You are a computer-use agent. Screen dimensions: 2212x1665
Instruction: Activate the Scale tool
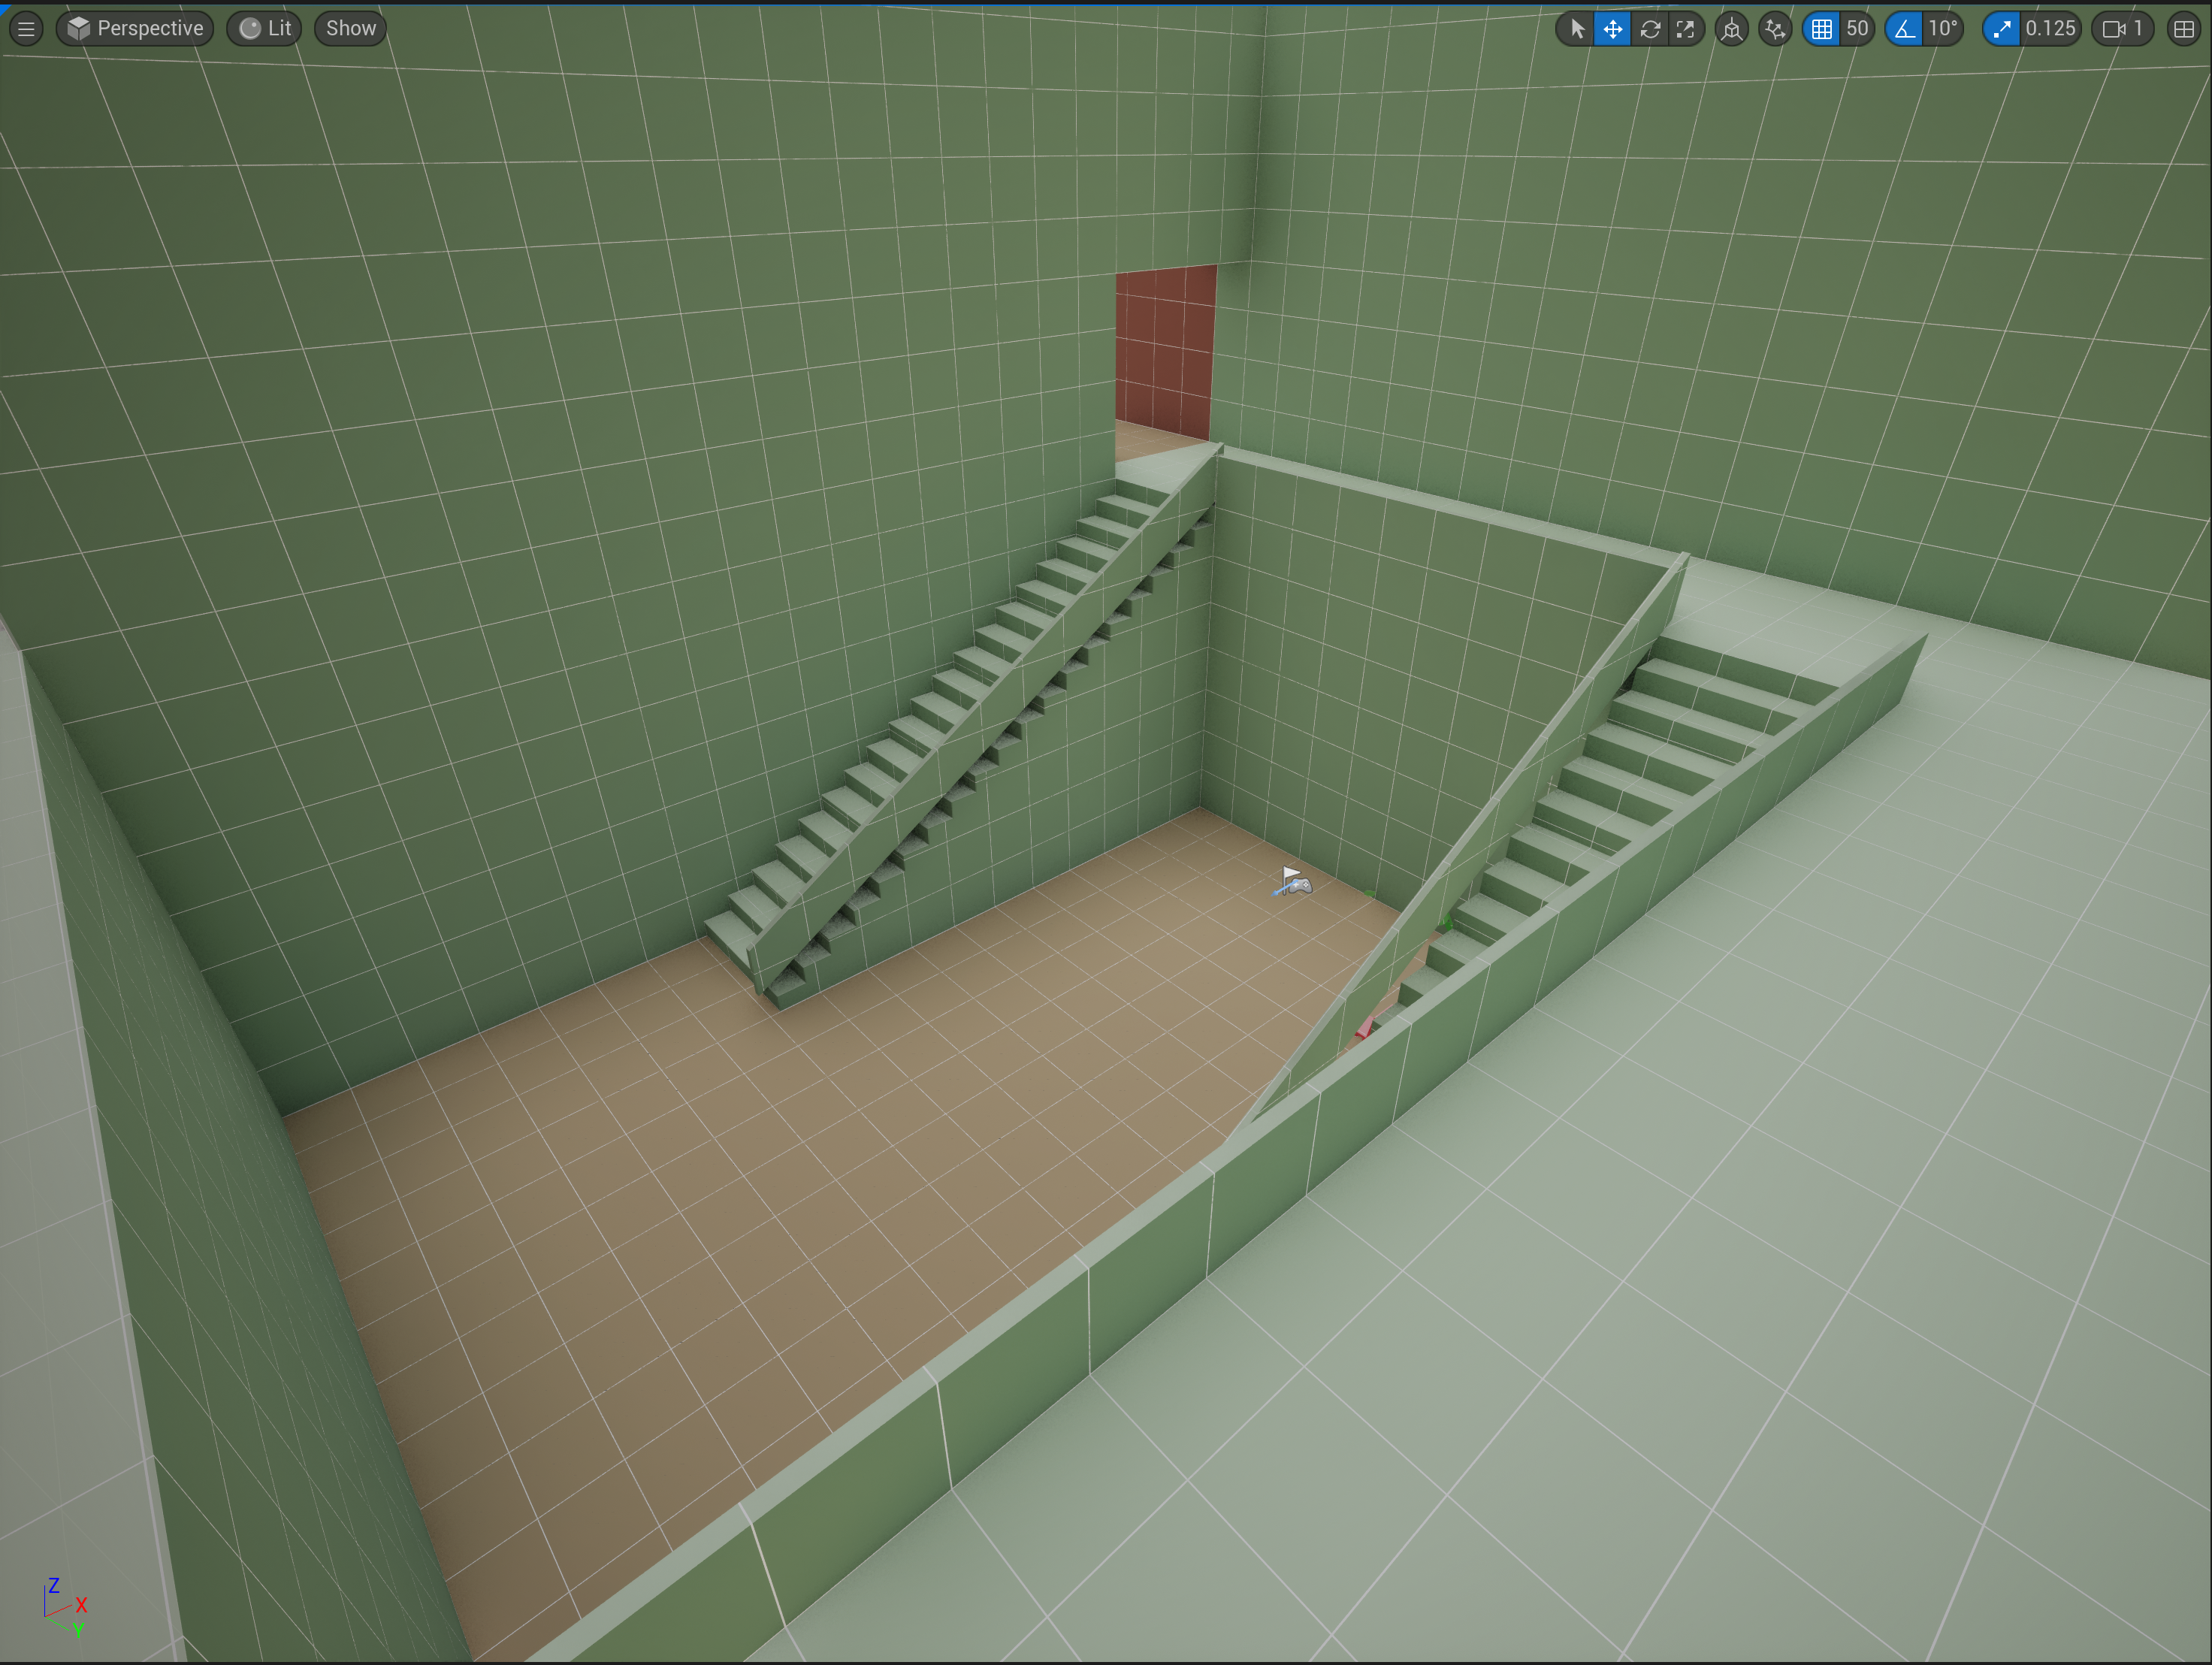(x=1686, y=29)
